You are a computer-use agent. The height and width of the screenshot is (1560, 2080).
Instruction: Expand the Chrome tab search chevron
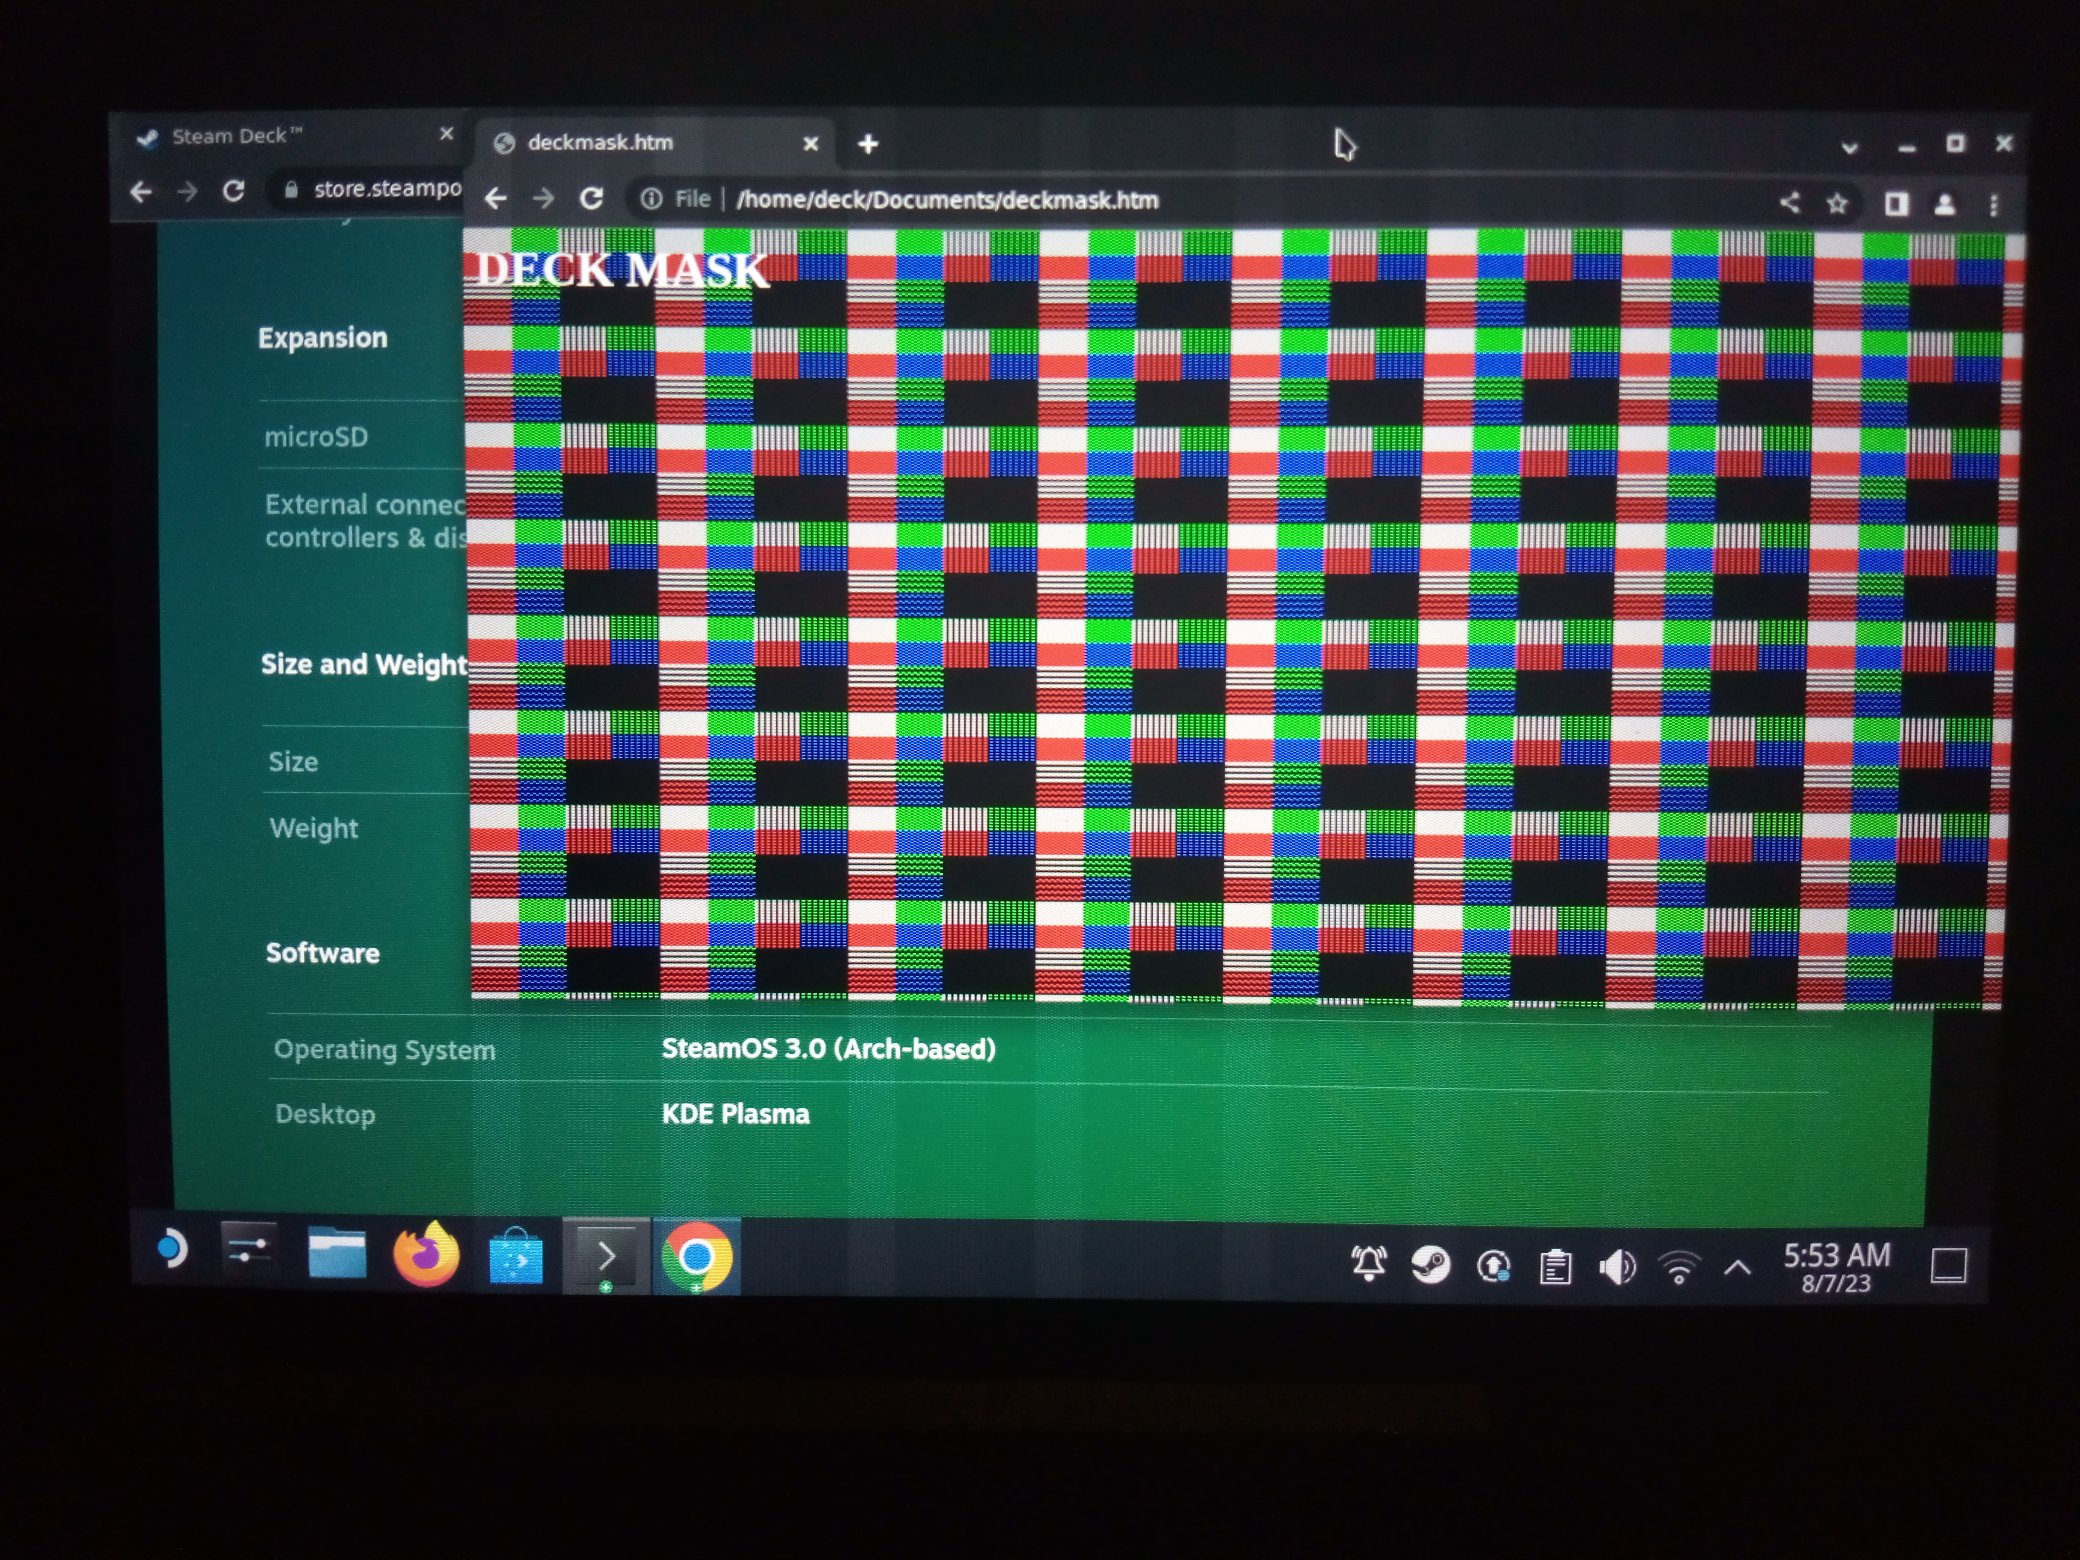click(1850, 148)
